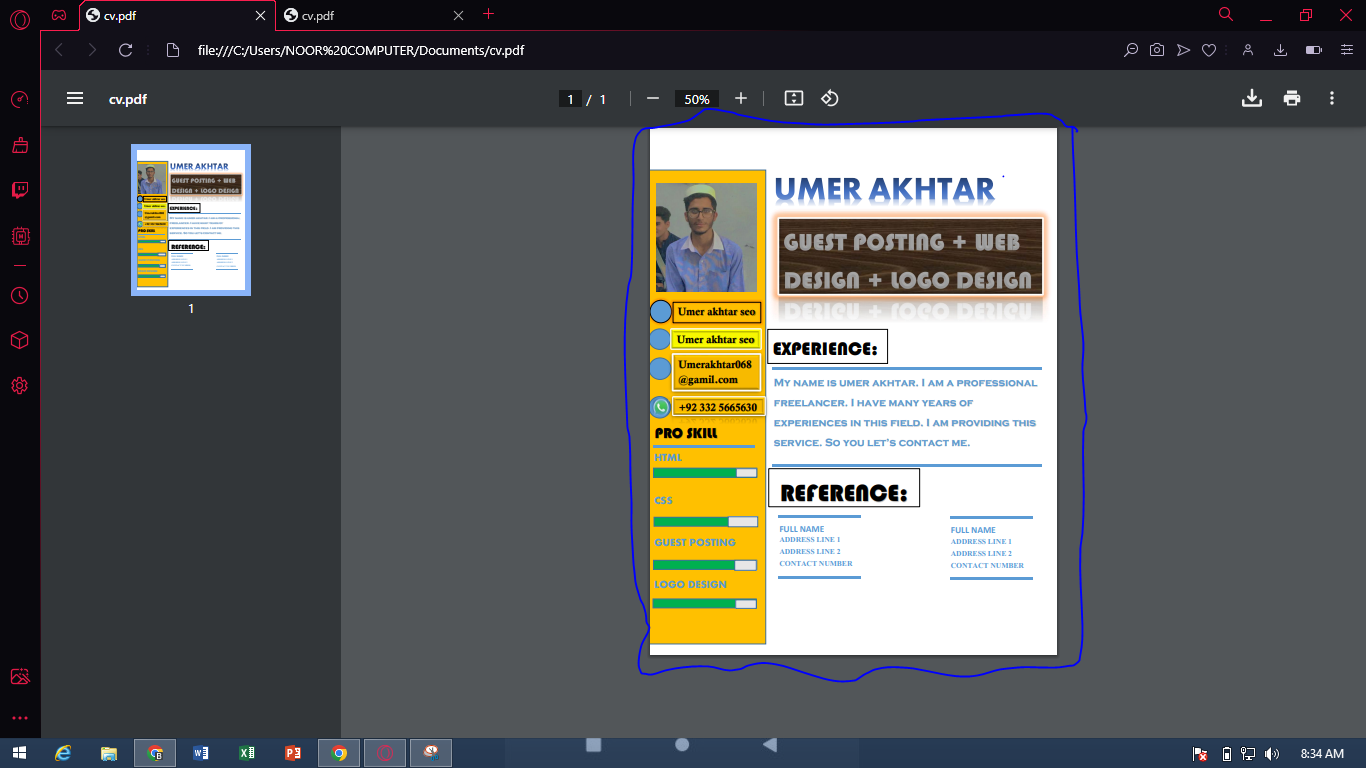Screen dimensions: 1366x768
Task: Open the PDF viewer hamburger menu
Action: [x=75, y=98]
